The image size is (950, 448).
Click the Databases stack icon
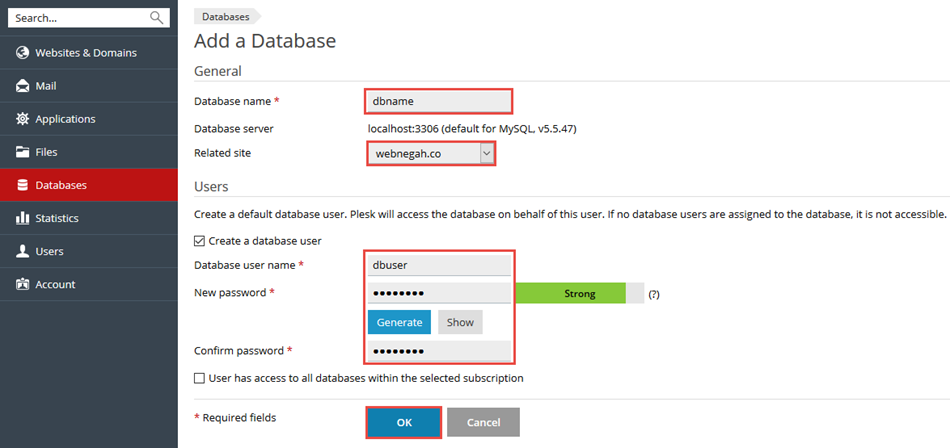(22, 185)
